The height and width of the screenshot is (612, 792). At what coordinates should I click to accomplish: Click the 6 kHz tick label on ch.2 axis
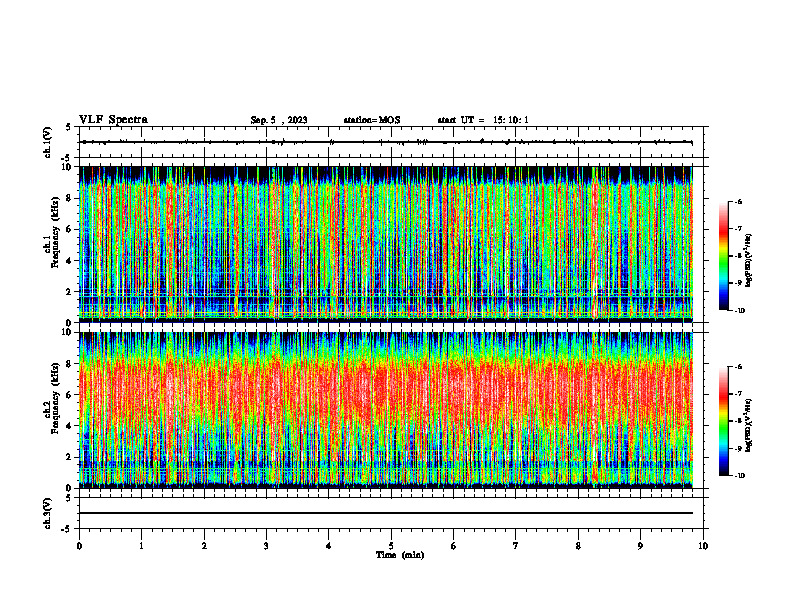(70, 395)
